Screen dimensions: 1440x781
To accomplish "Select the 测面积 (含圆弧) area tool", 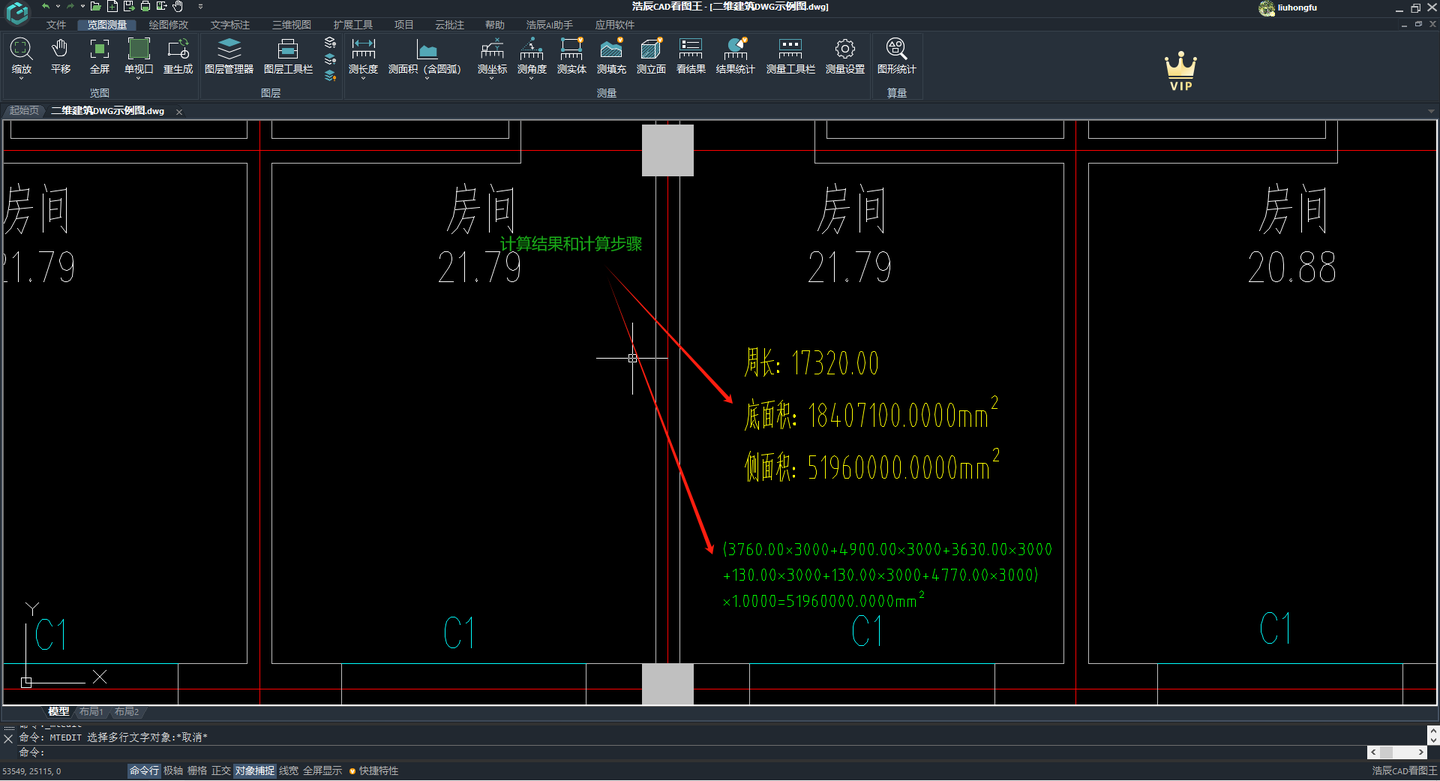I will [426, 55].
